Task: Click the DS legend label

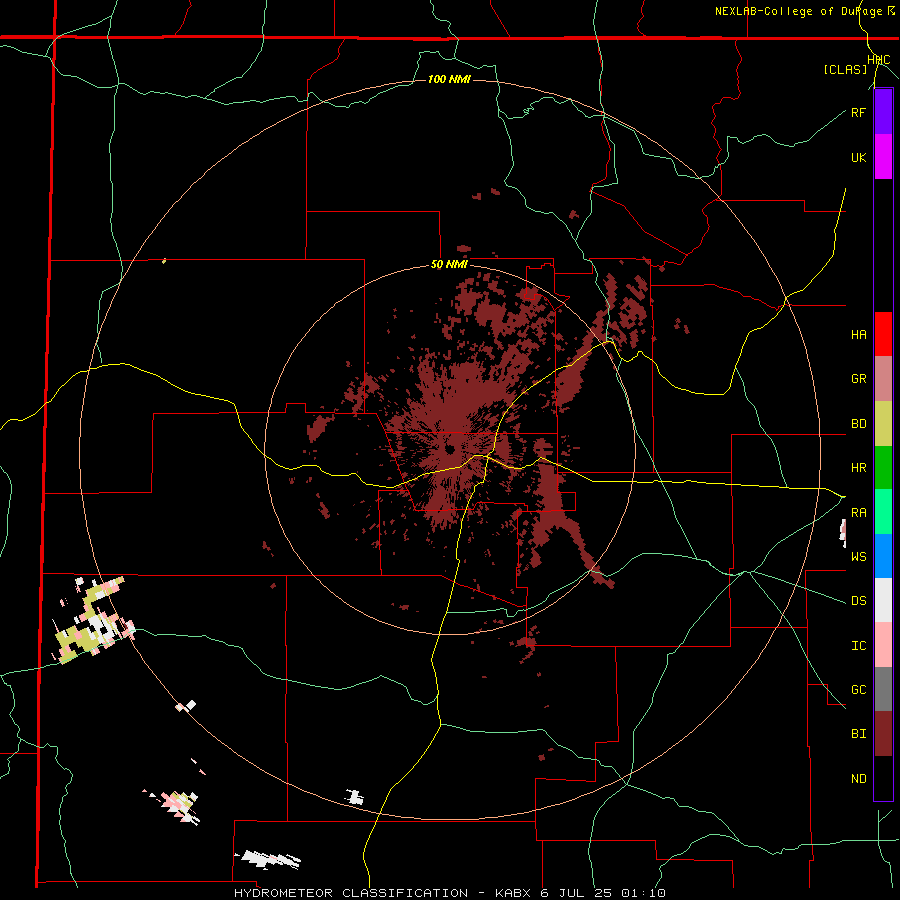Action: click(858, 601)
